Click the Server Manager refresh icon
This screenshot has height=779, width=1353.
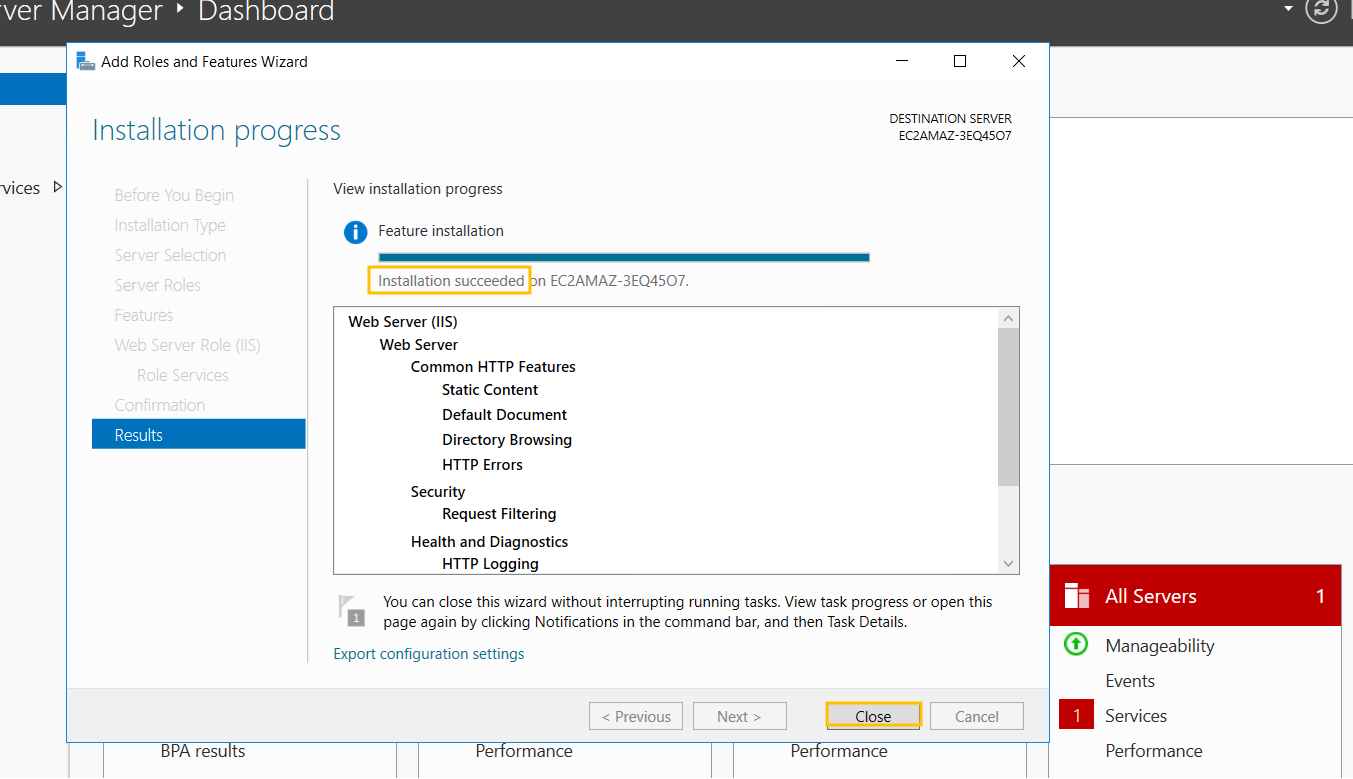tap(1322, 9)
